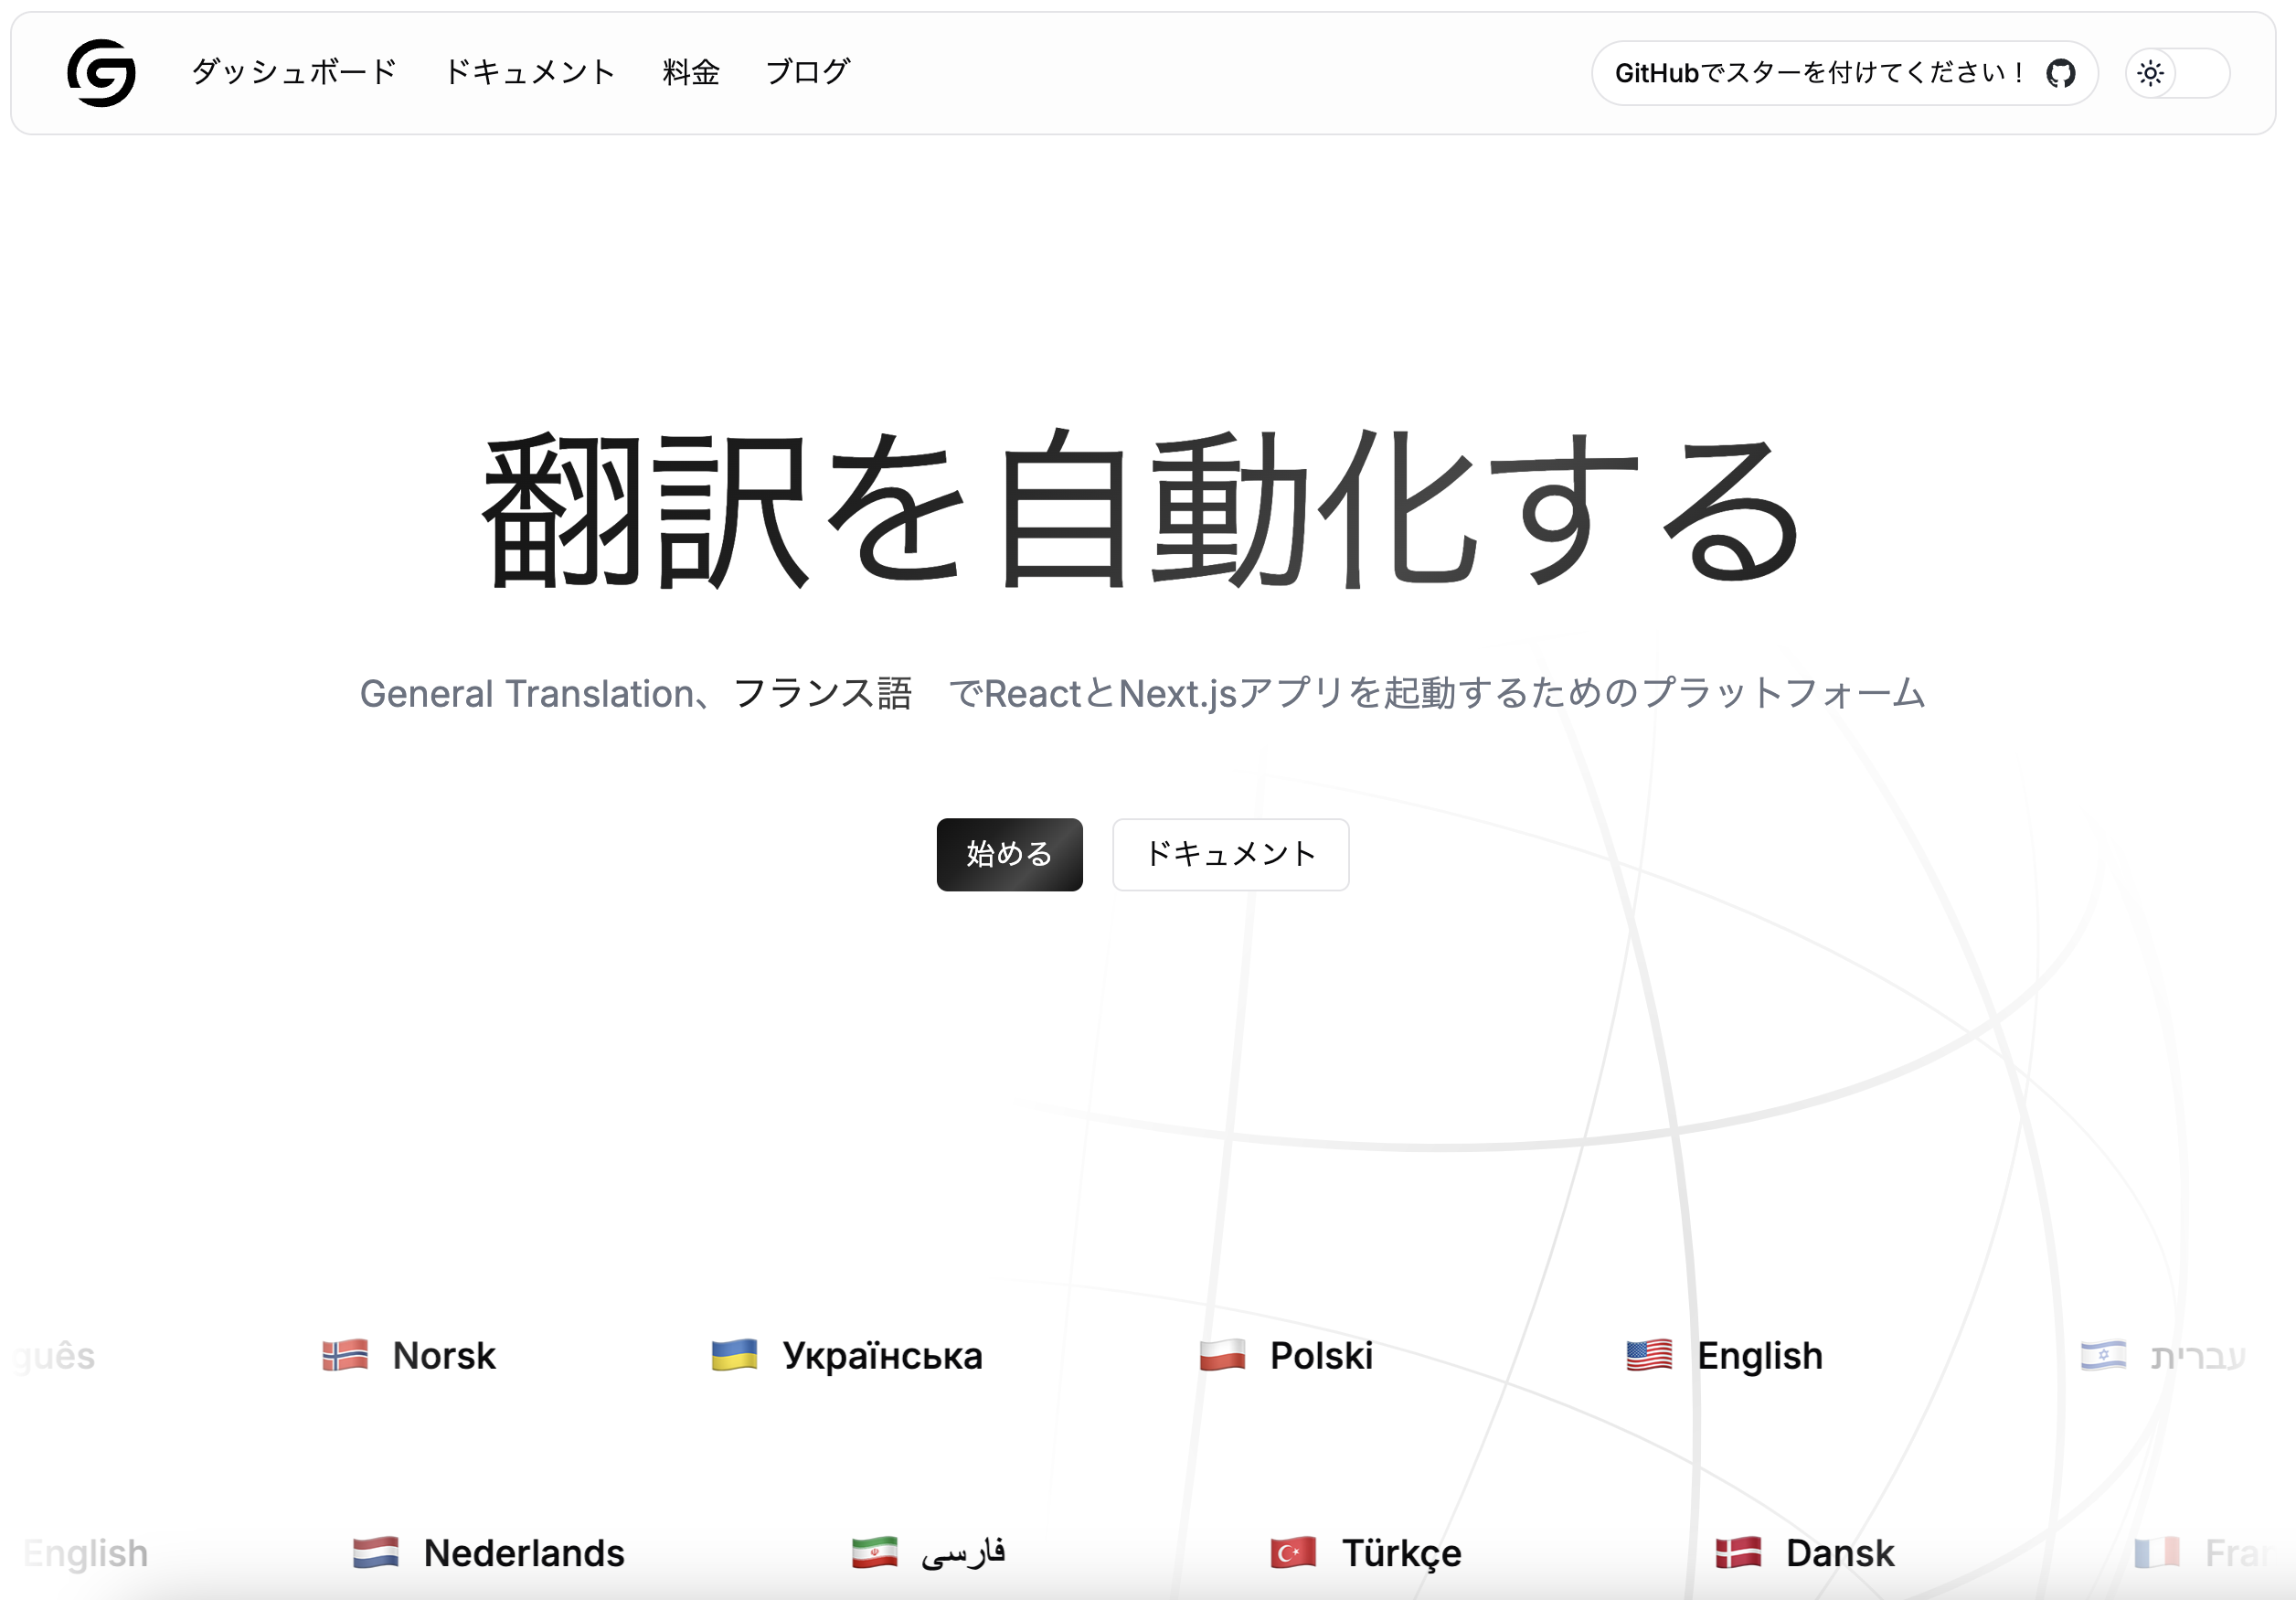
Task: Click the Polish flag icon
Action: [x=1222, y=1356]
